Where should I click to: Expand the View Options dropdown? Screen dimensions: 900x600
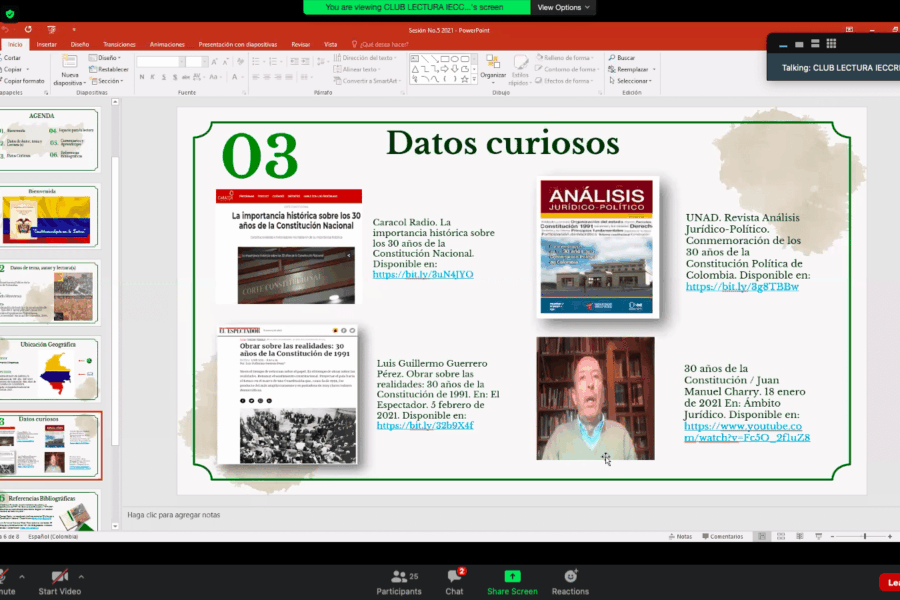564,7
